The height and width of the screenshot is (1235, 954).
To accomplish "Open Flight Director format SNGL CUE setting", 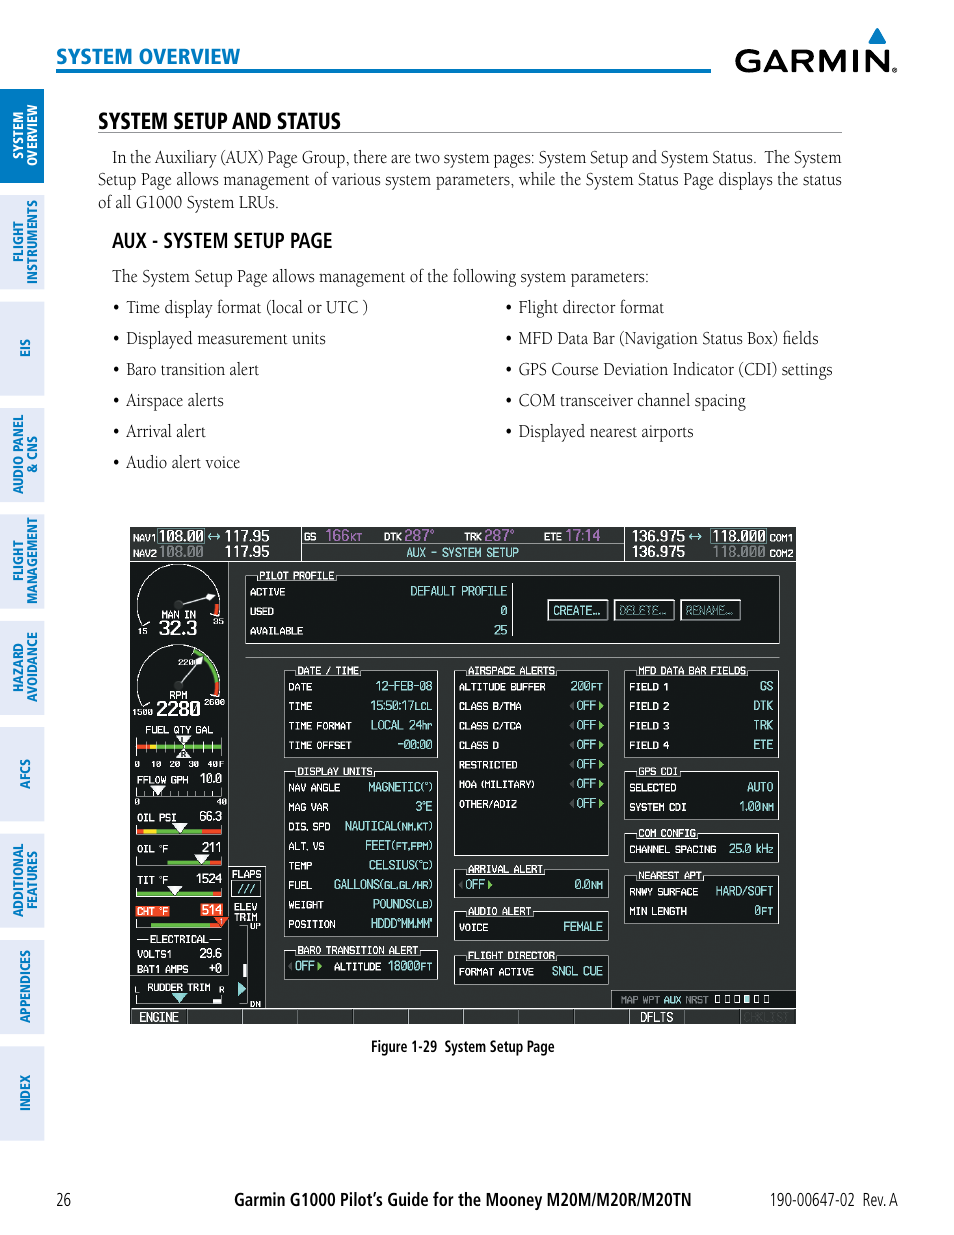I will click(x=577, y=971).
